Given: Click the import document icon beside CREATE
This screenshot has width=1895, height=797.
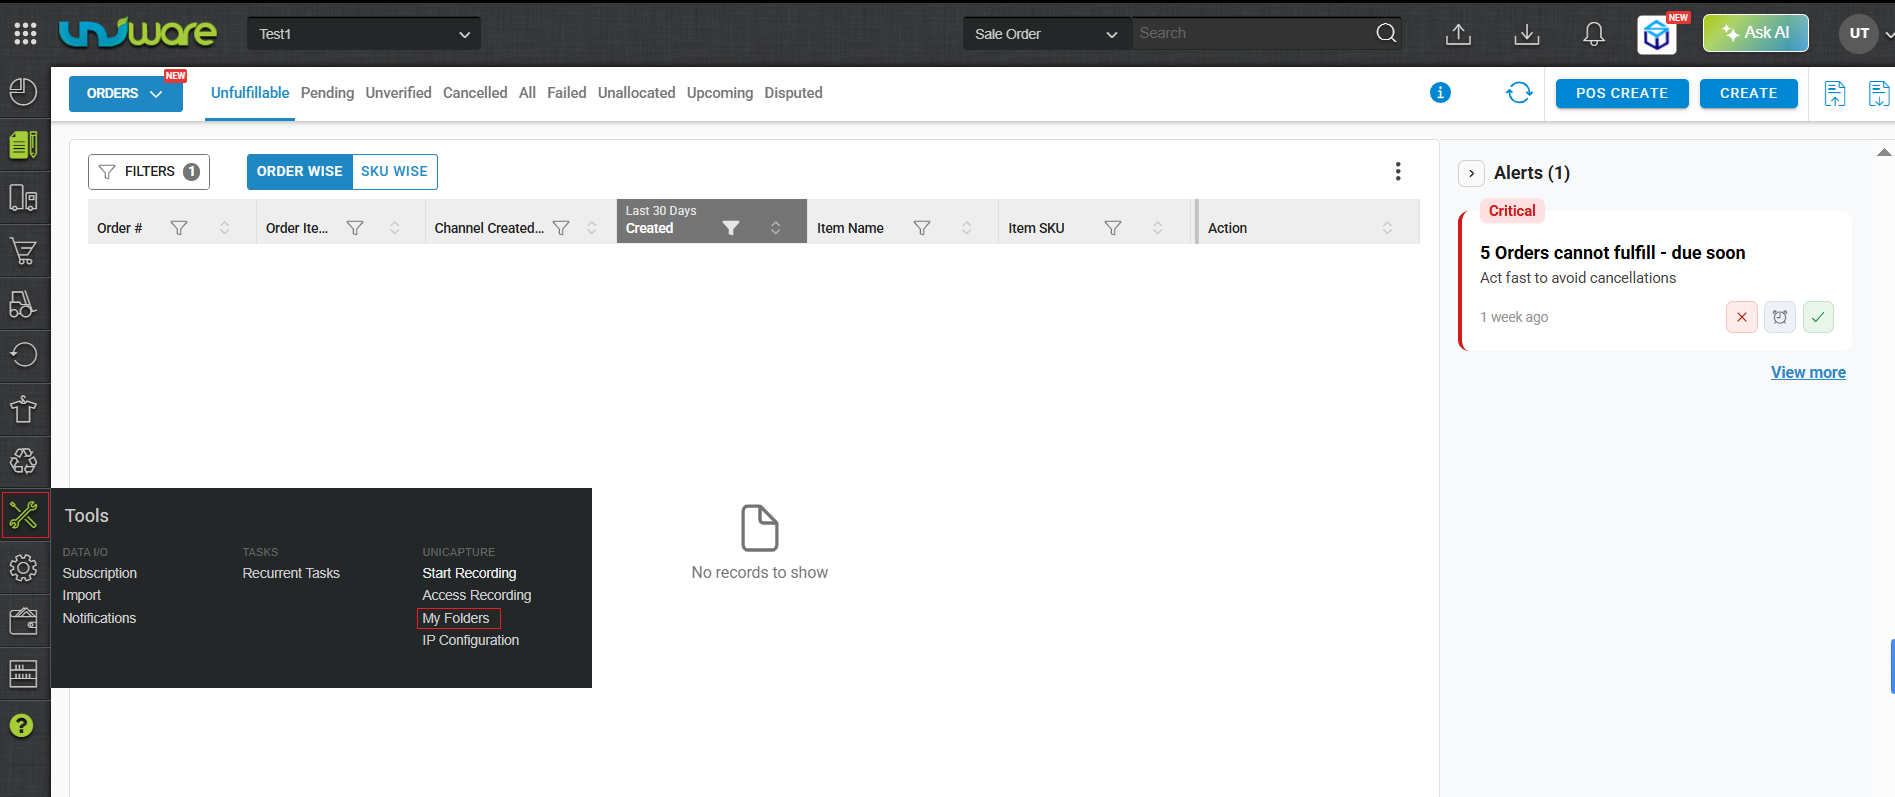Looking at the screenshot, I should [1835, 94].
